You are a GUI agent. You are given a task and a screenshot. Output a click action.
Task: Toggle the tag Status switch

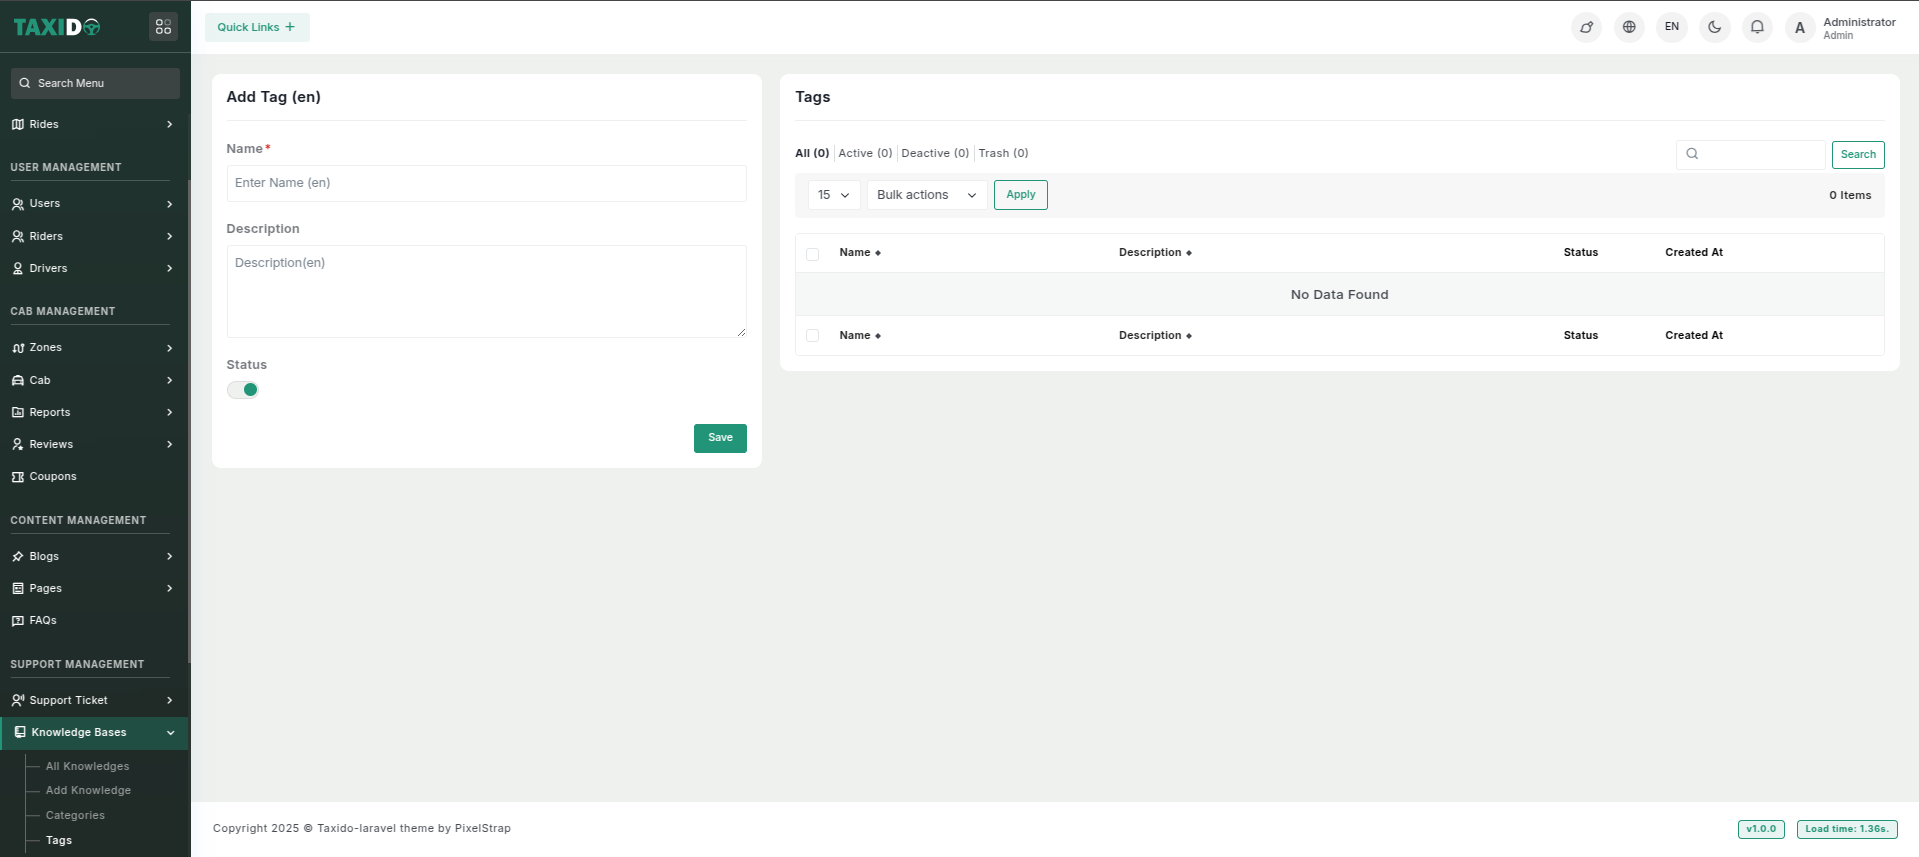point(243,390)
